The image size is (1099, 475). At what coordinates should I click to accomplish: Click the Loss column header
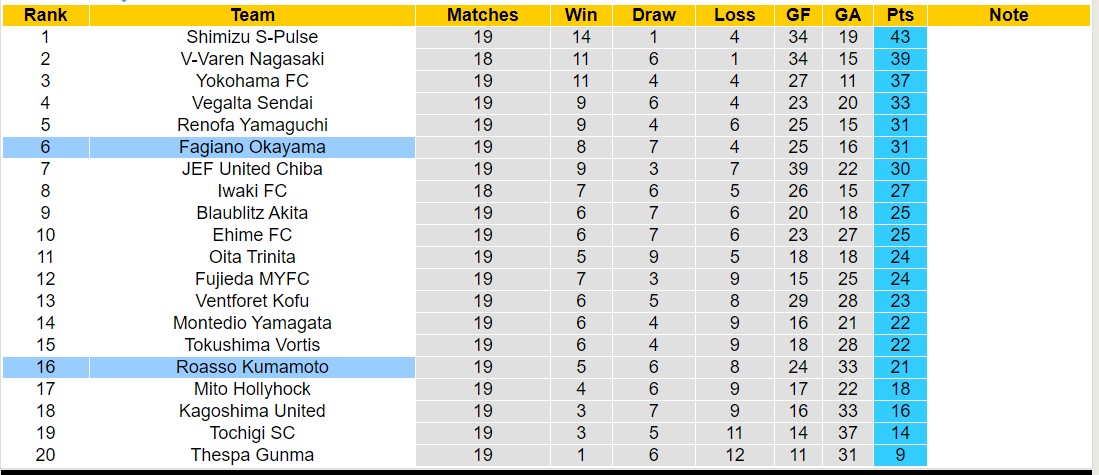[735, 15]
